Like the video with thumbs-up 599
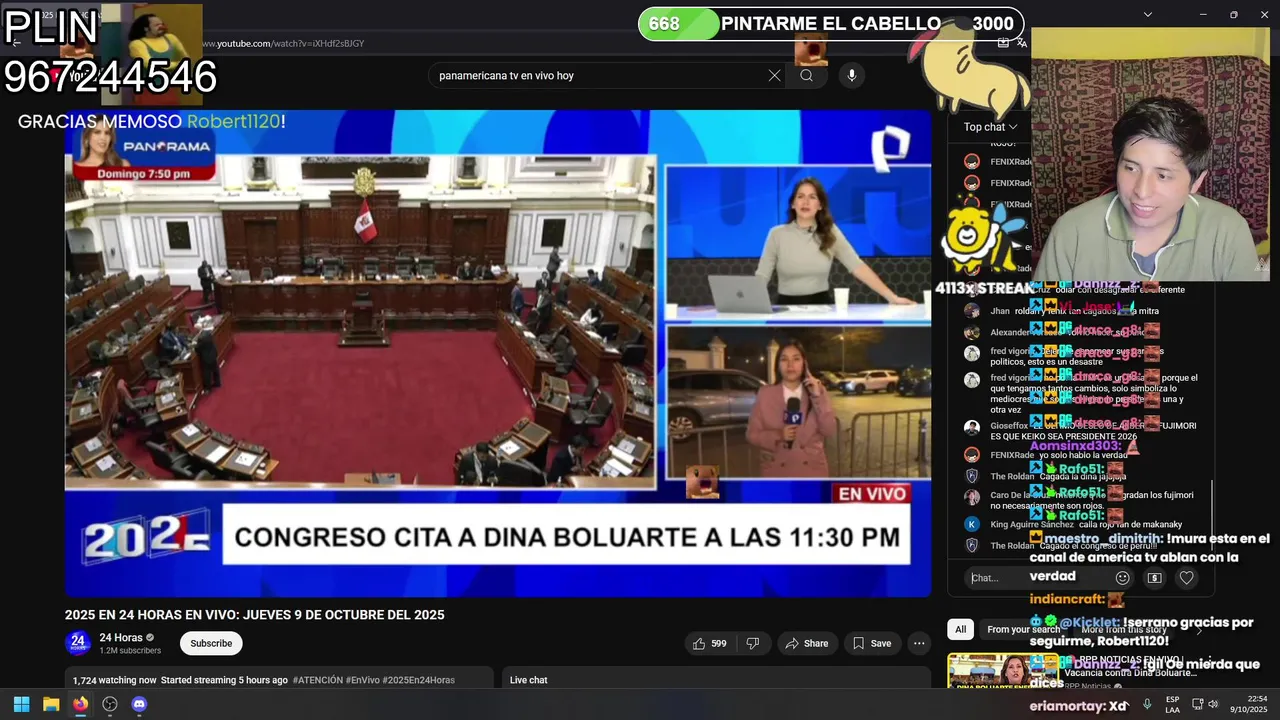1280x720 pixels. coord(710,643)
